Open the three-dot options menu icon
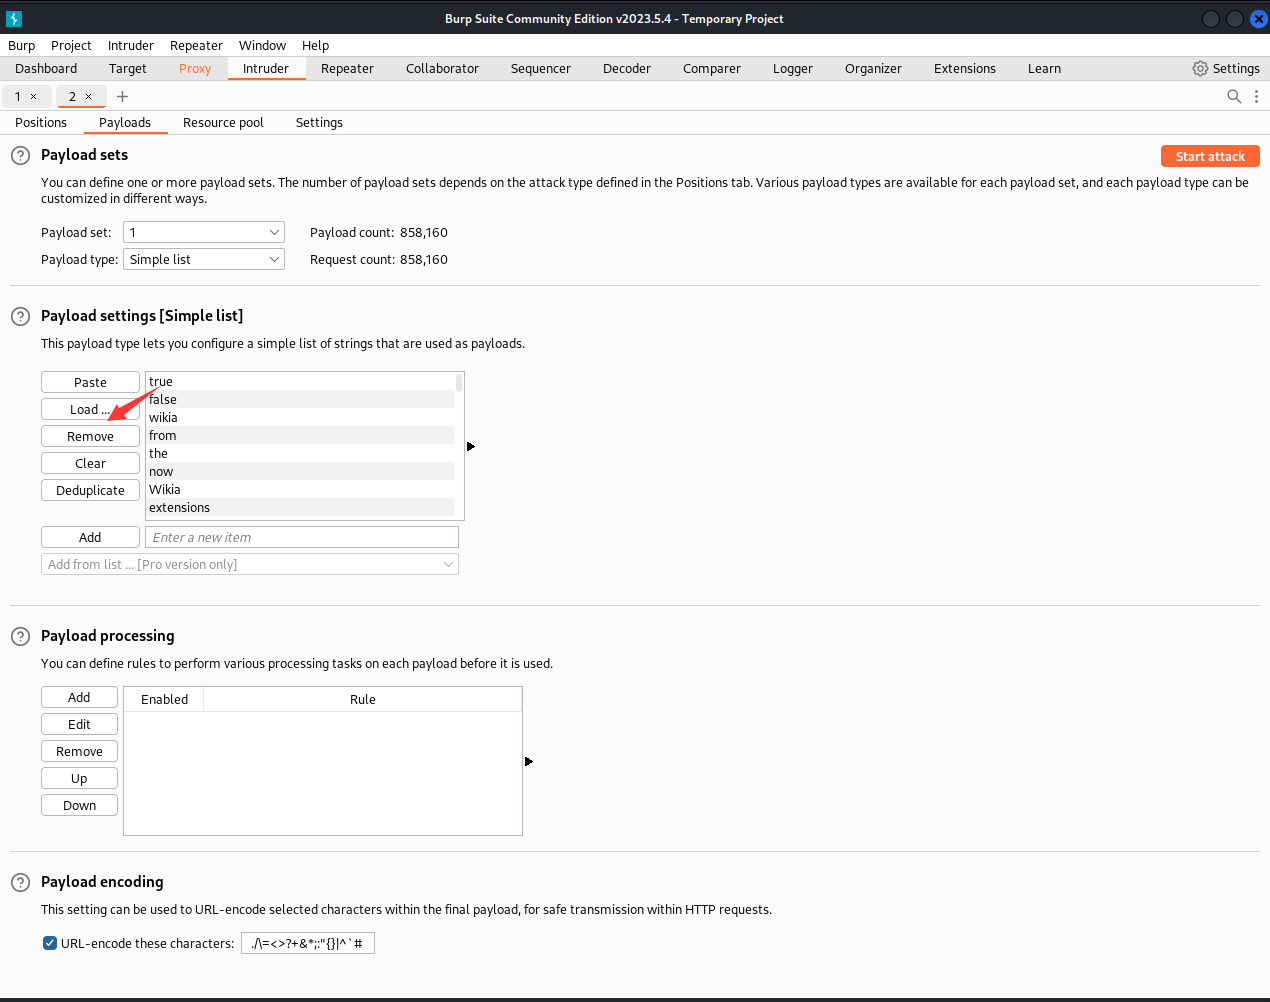This screenshot has height=1002, width=1270. coord(1256,97)
